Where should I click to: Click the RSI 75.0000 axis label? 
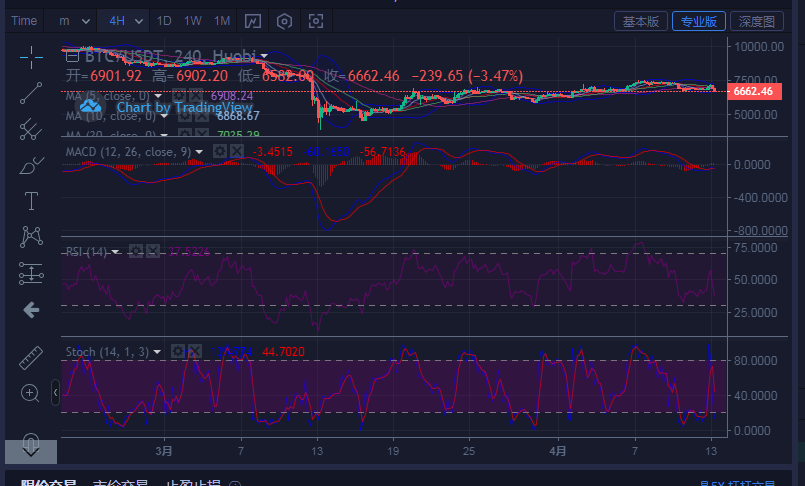pyautogui.click(x=756, y=248)
